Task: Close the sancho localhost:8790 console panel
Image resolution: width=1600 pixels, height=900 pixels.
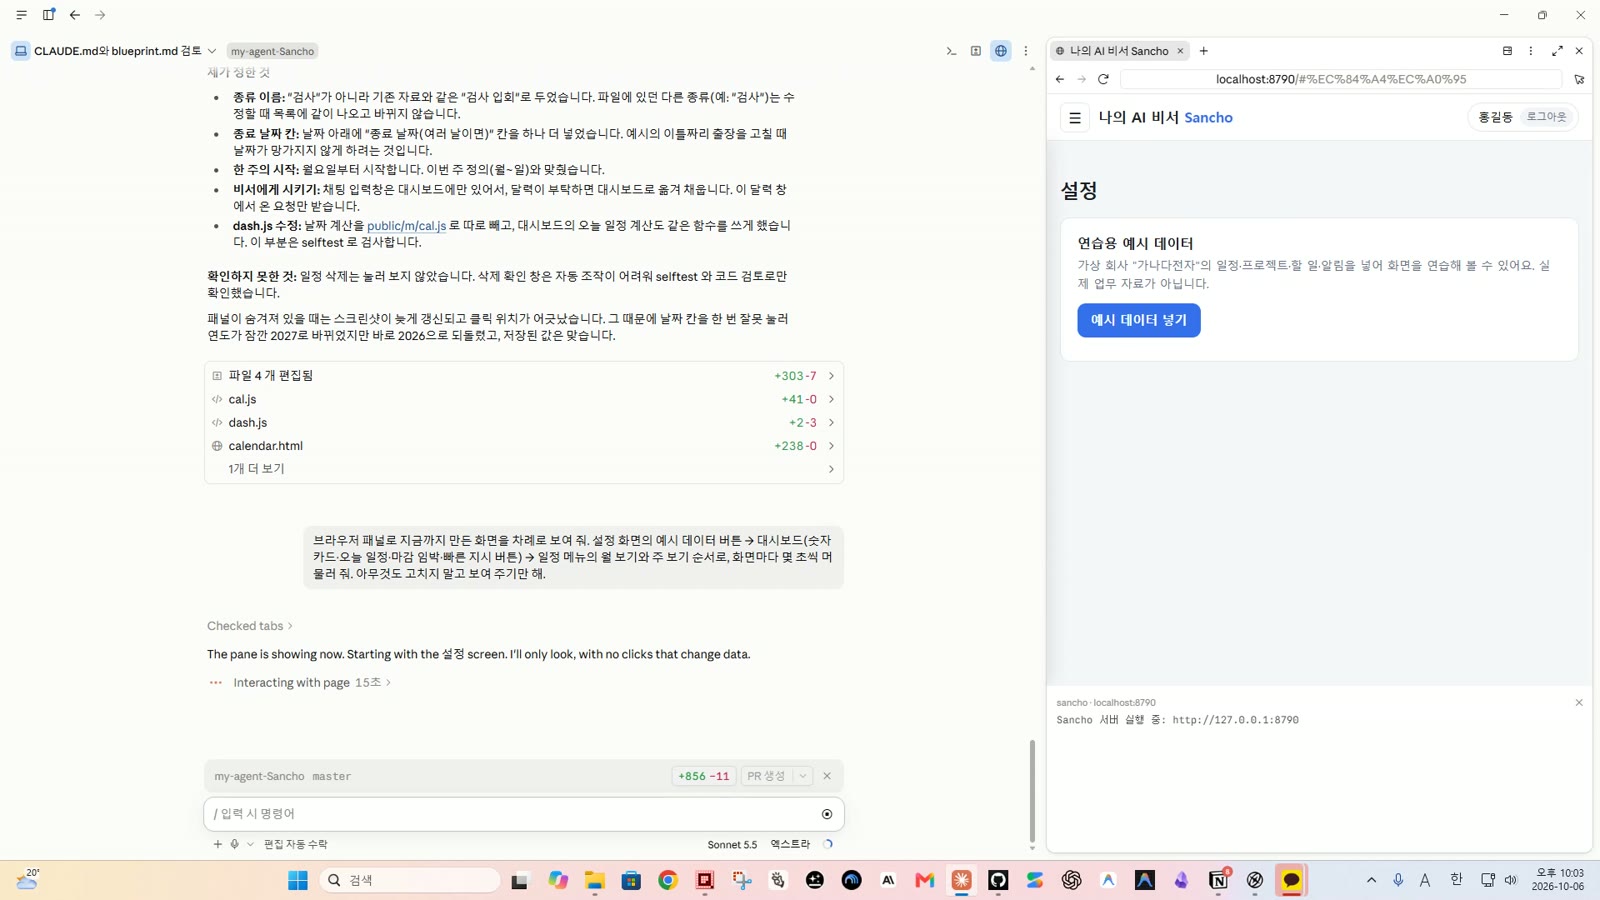Action: [x=1579, y=703]
